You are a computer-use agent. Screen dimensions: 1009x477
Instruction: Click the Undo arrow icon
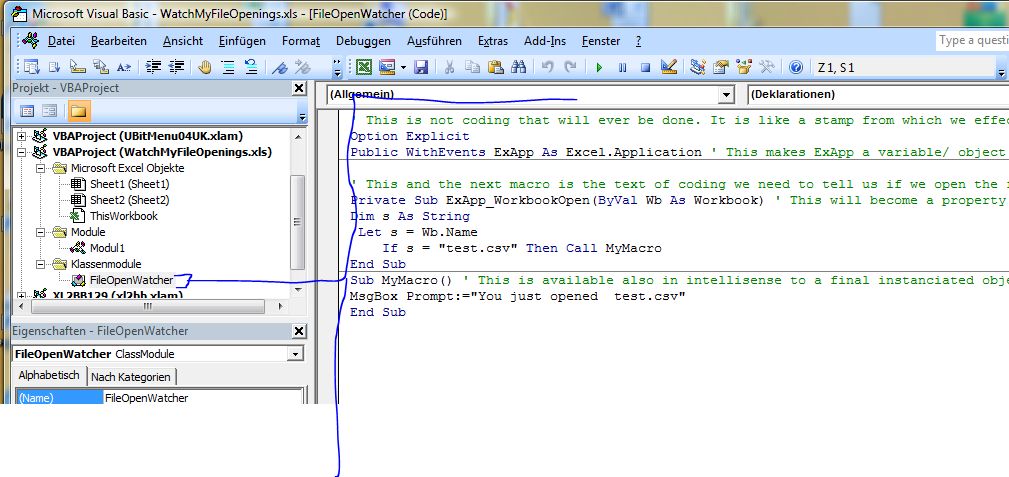click(547, 67)
